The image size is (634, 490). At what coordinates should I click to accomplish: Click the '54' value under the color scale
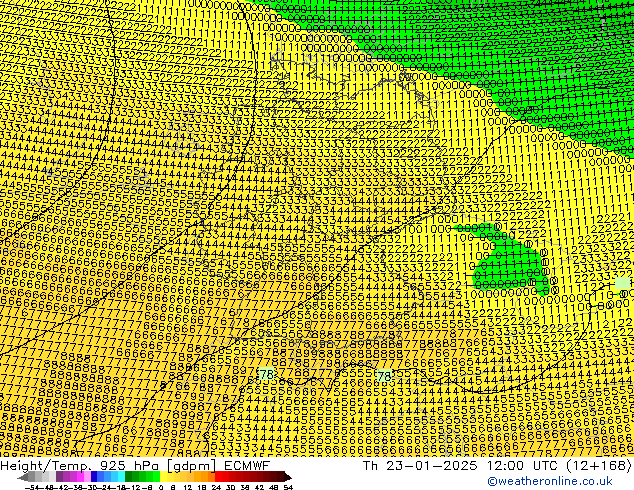coord(288,487)
